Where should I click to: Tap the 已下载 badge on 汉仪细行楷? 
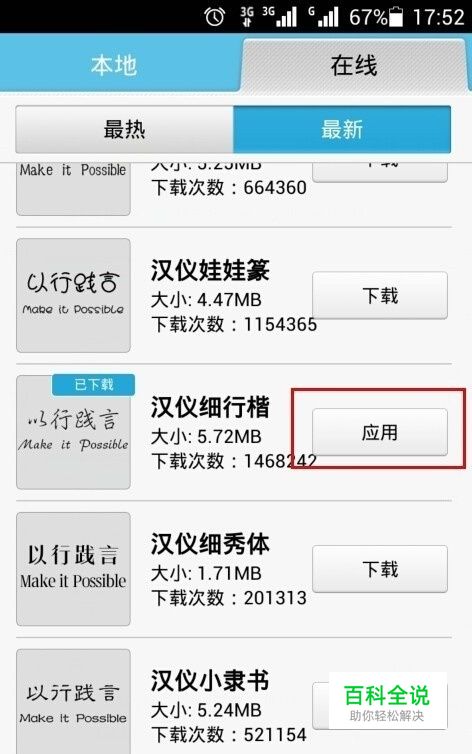(93, 385)
